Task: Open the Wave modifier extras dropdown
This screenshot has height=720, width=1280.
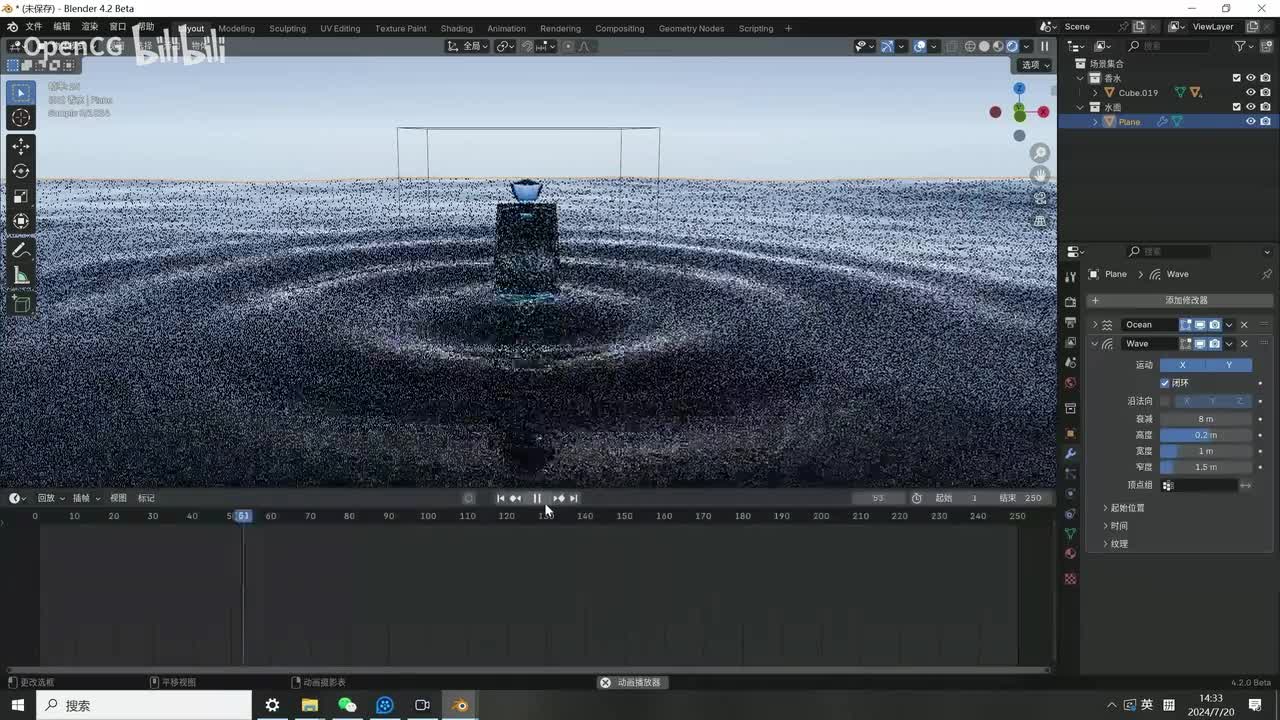Action: point(1229,344)
